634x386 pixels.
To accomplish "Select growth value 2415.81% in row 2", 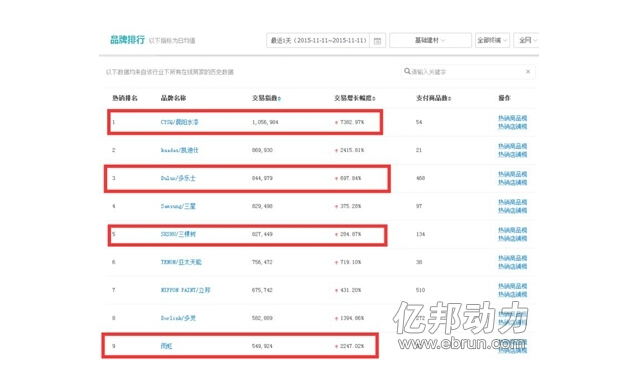I will click(x=352, y=150).
